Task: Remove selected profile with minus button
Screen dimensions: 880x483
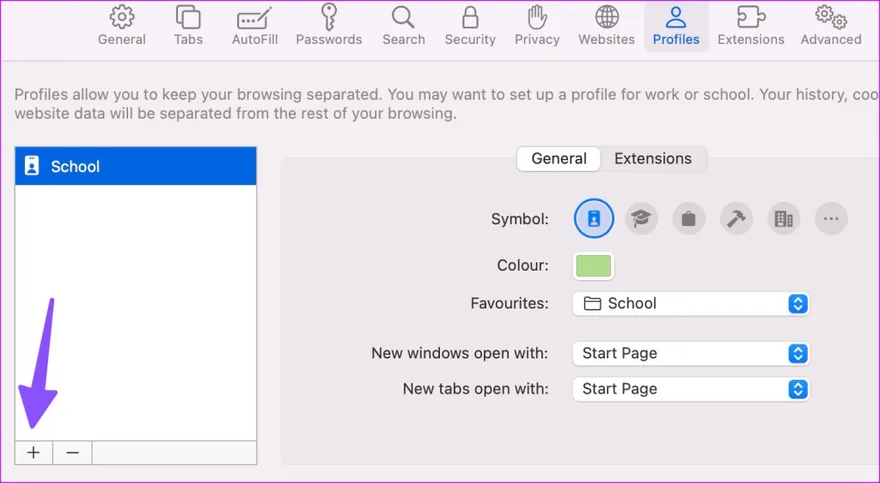Action: pos(72,453)
